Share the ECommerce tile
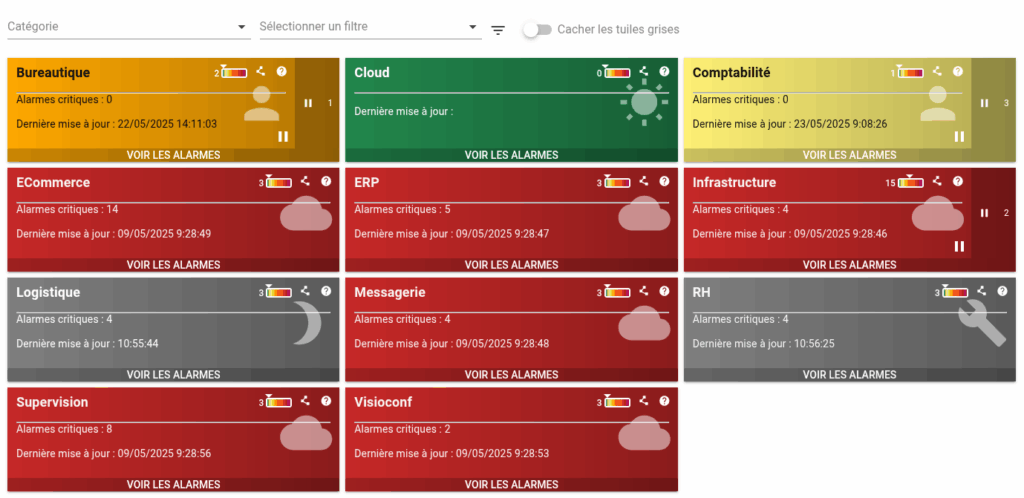This screenshot has height=498, width=1024. (305, 181)
